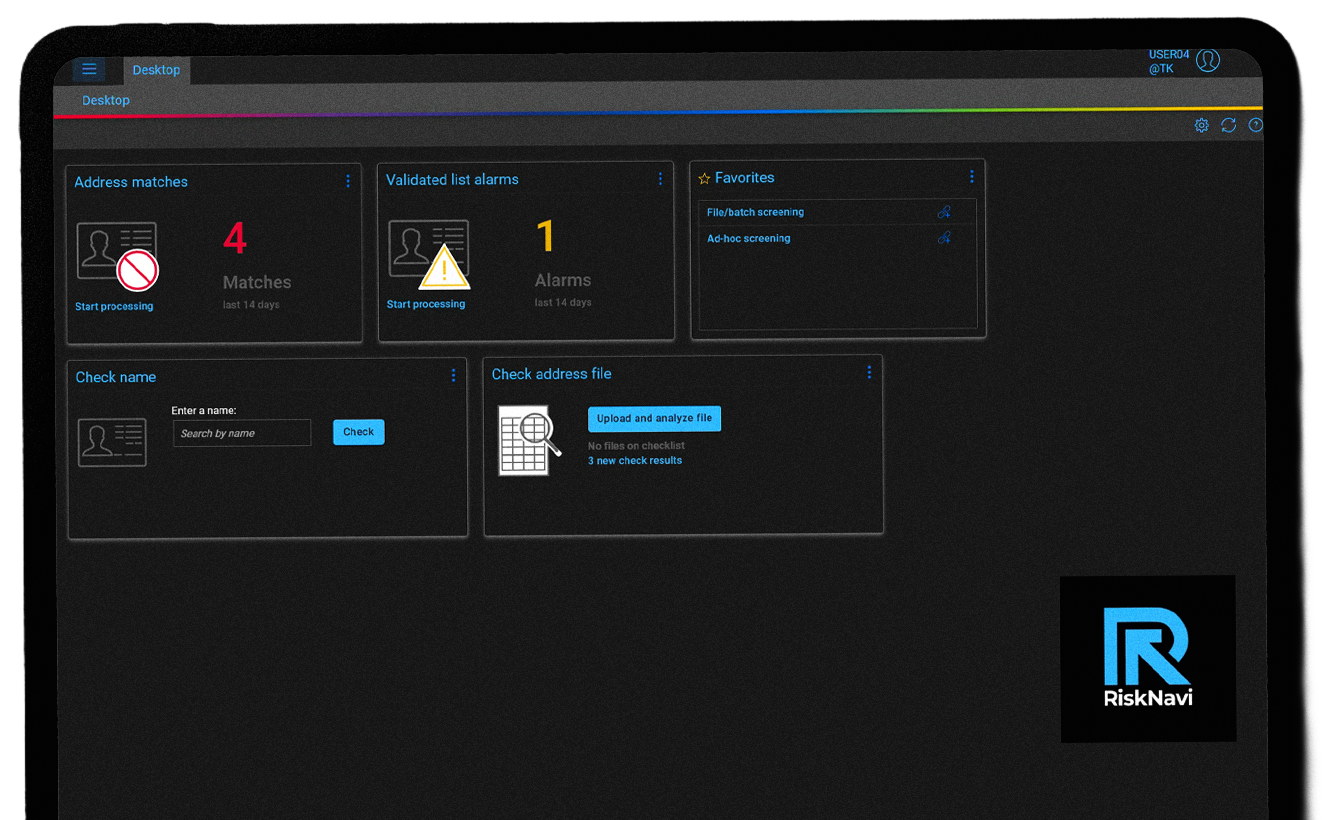This screenshot has height=820, width=1332.
Task: Open Ad-hoc screening favorite
Action: coord(749,238)
